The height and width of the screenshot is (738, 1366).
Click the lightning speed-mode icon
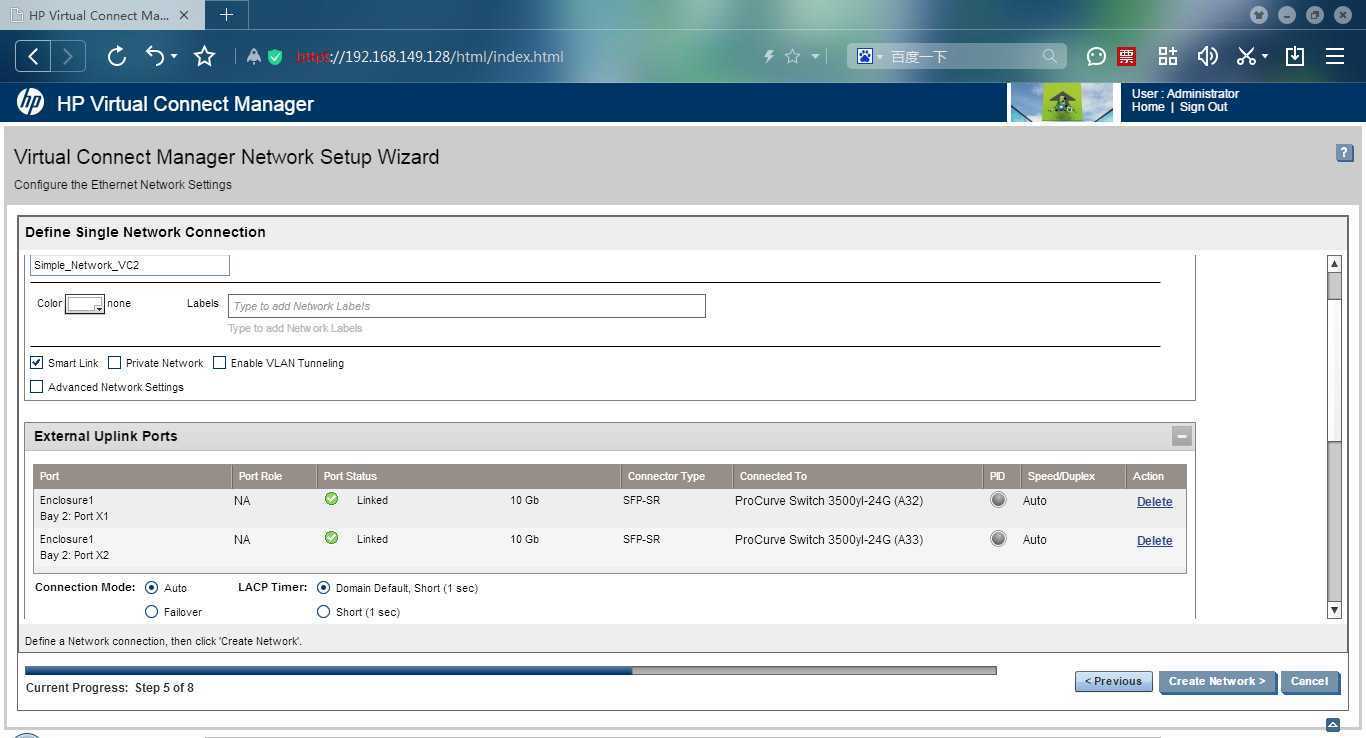click(769, 57)
